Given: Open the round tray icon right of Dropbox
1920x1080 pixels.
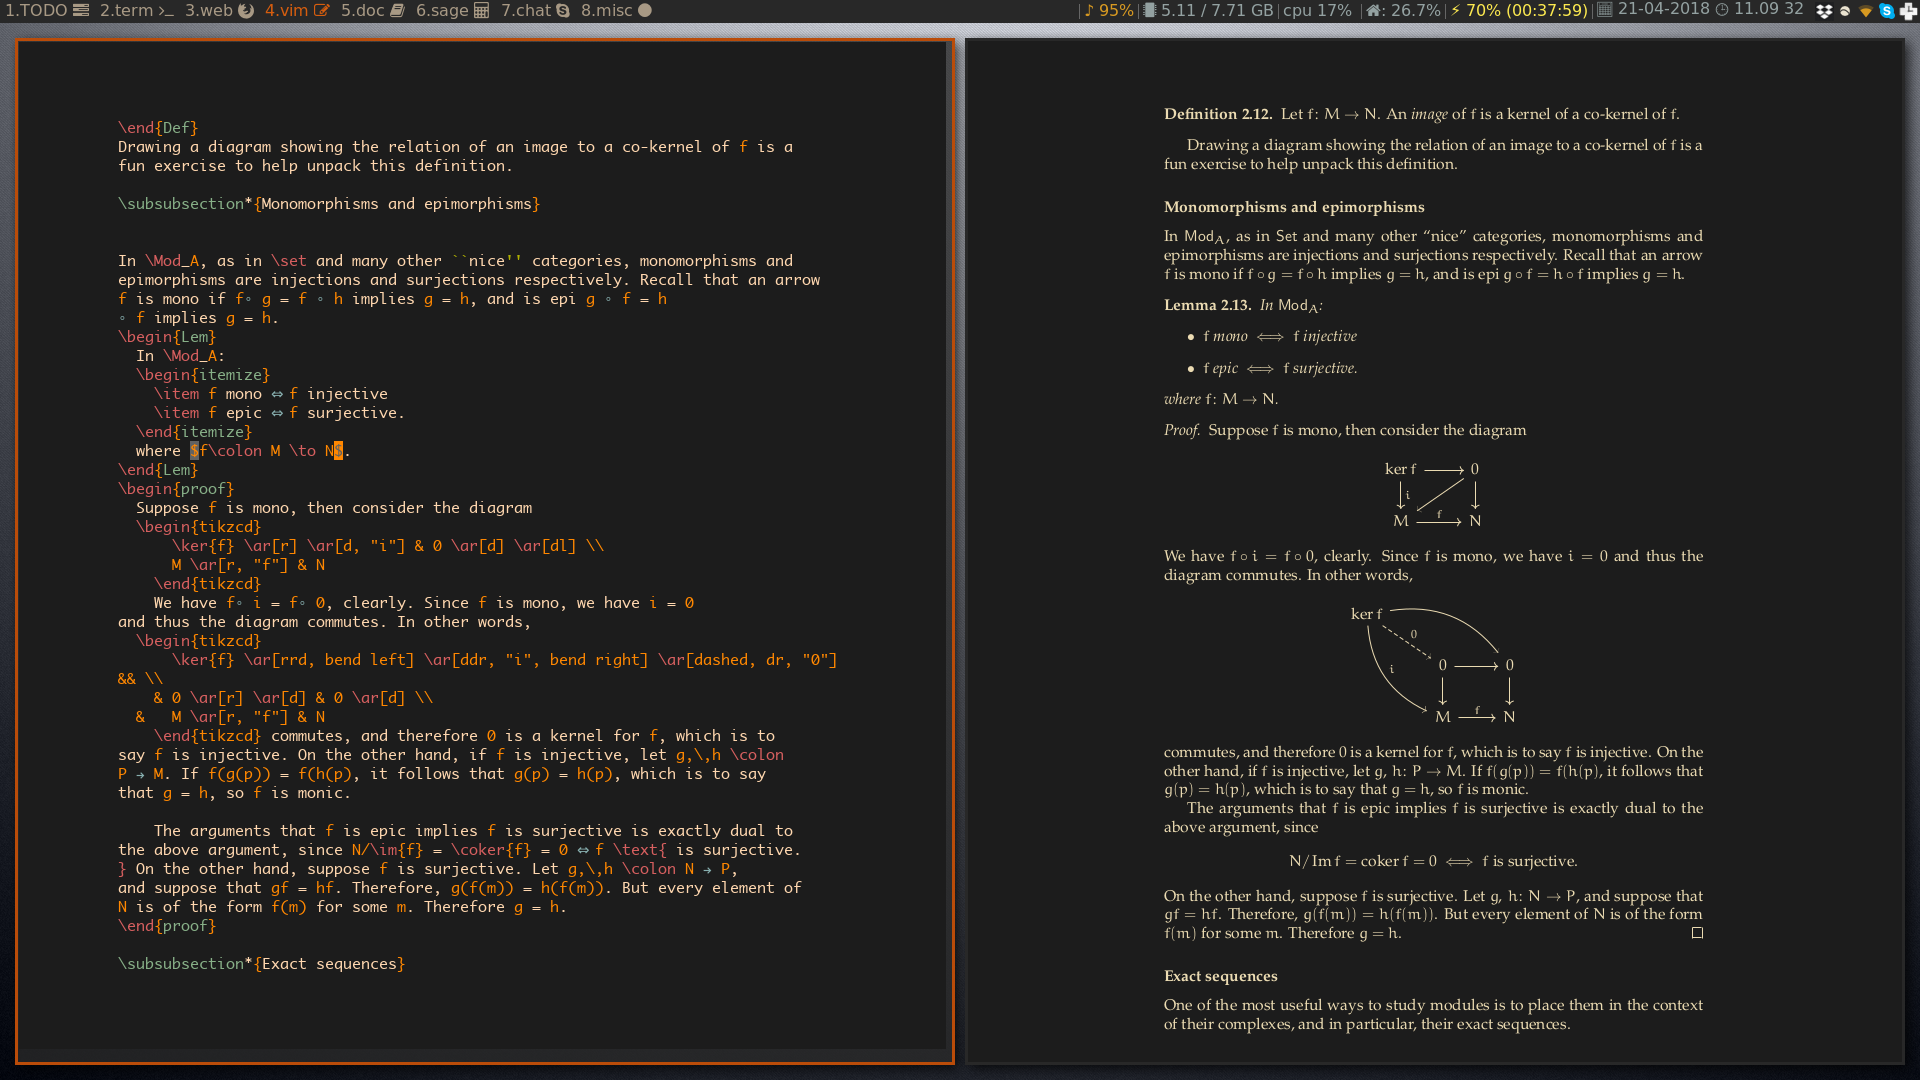Looking at the screenshot, I should tap(1845, 11).
